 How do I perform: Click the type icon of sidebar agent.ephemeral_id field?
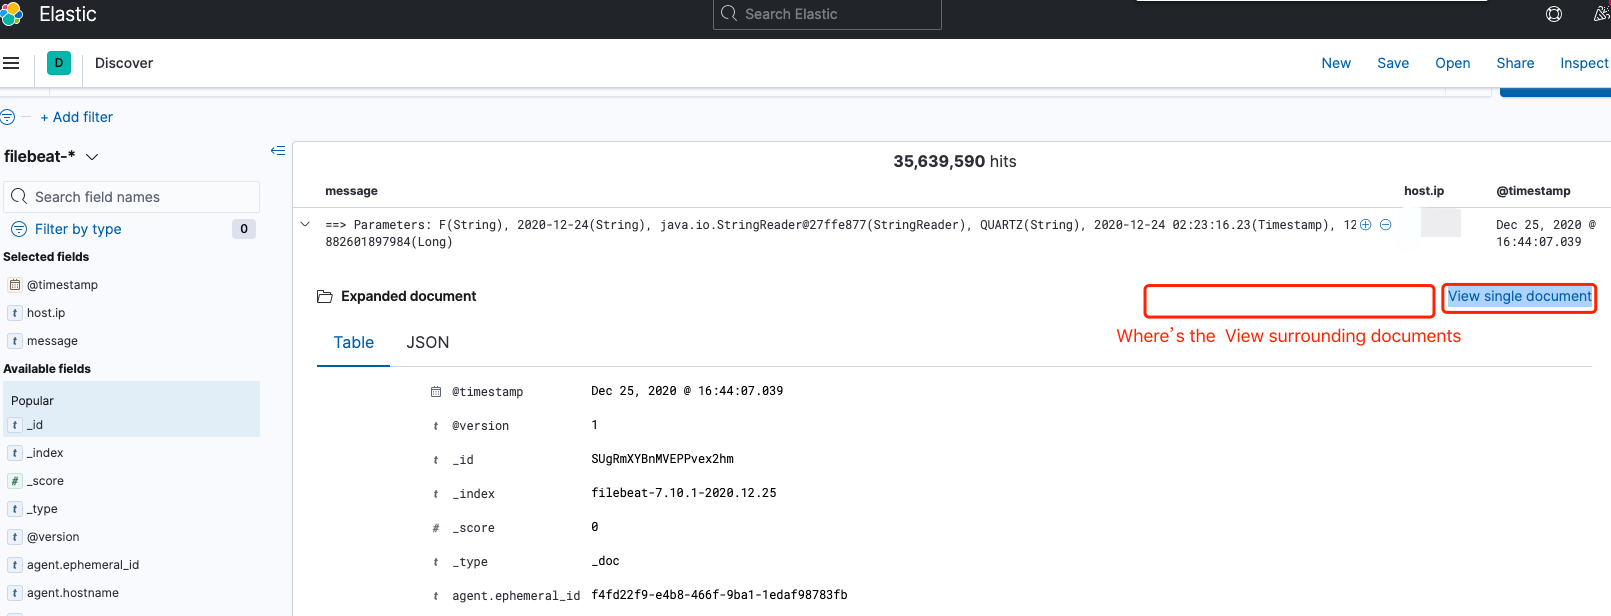(15, 565)
